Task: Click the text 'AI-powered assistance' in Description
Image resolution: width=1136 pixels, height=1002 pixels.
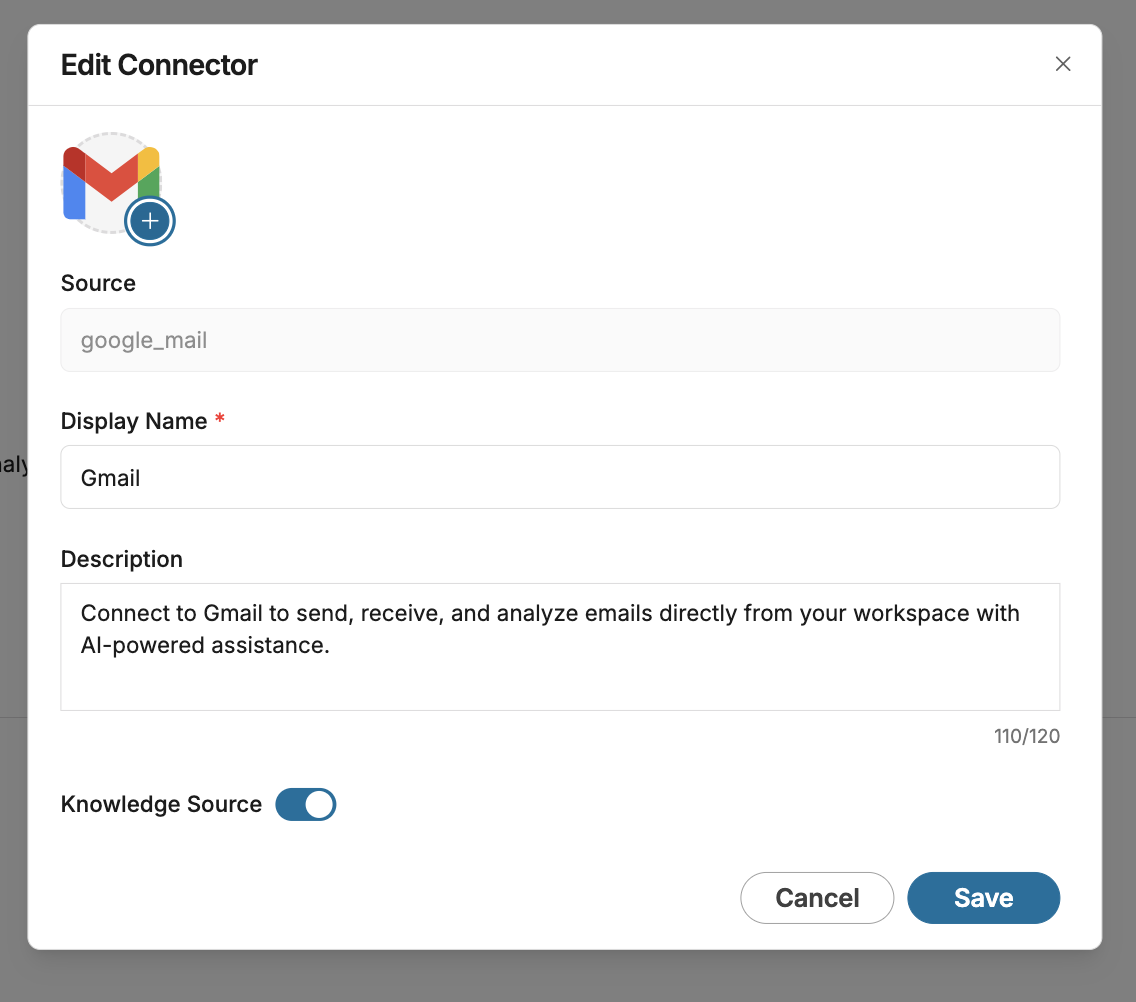Action: (205, 646)
